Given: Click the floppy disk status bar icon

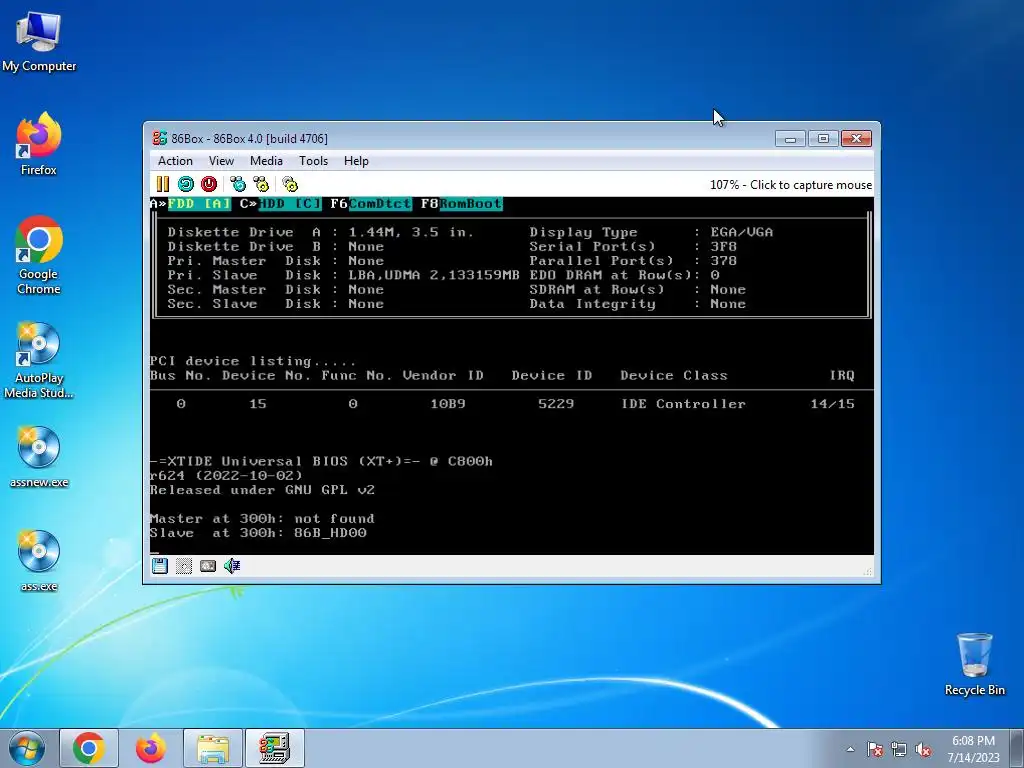Looking at the screenshot, I should 160,566.
